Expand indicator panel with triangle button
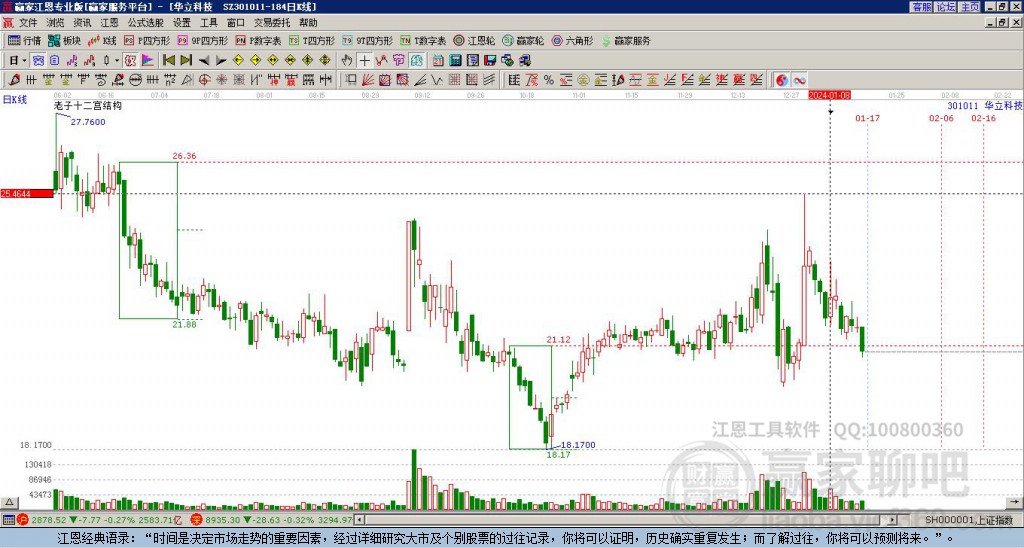 (9, 502)
